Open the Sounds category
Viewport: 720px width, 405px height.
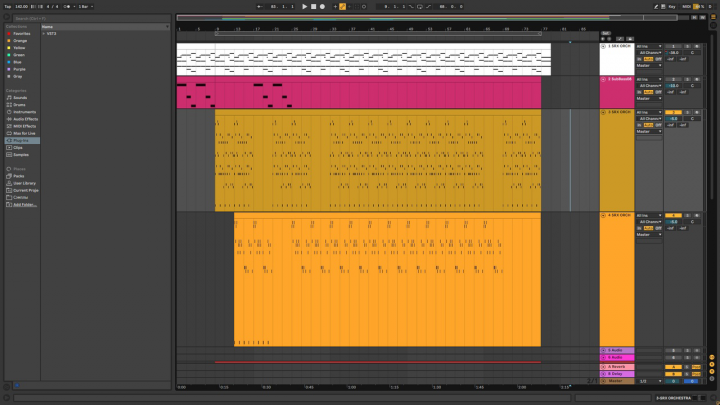point(20,98)
